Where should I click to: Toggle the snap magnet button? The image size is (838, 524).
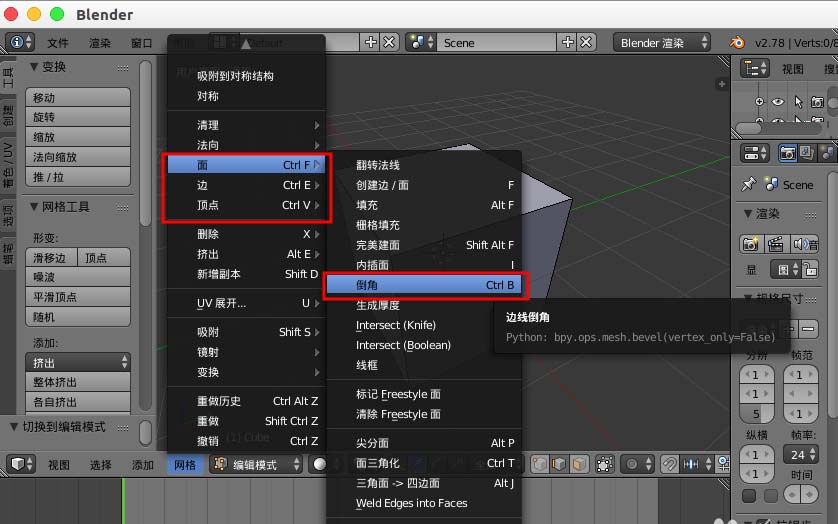[669, 464]
